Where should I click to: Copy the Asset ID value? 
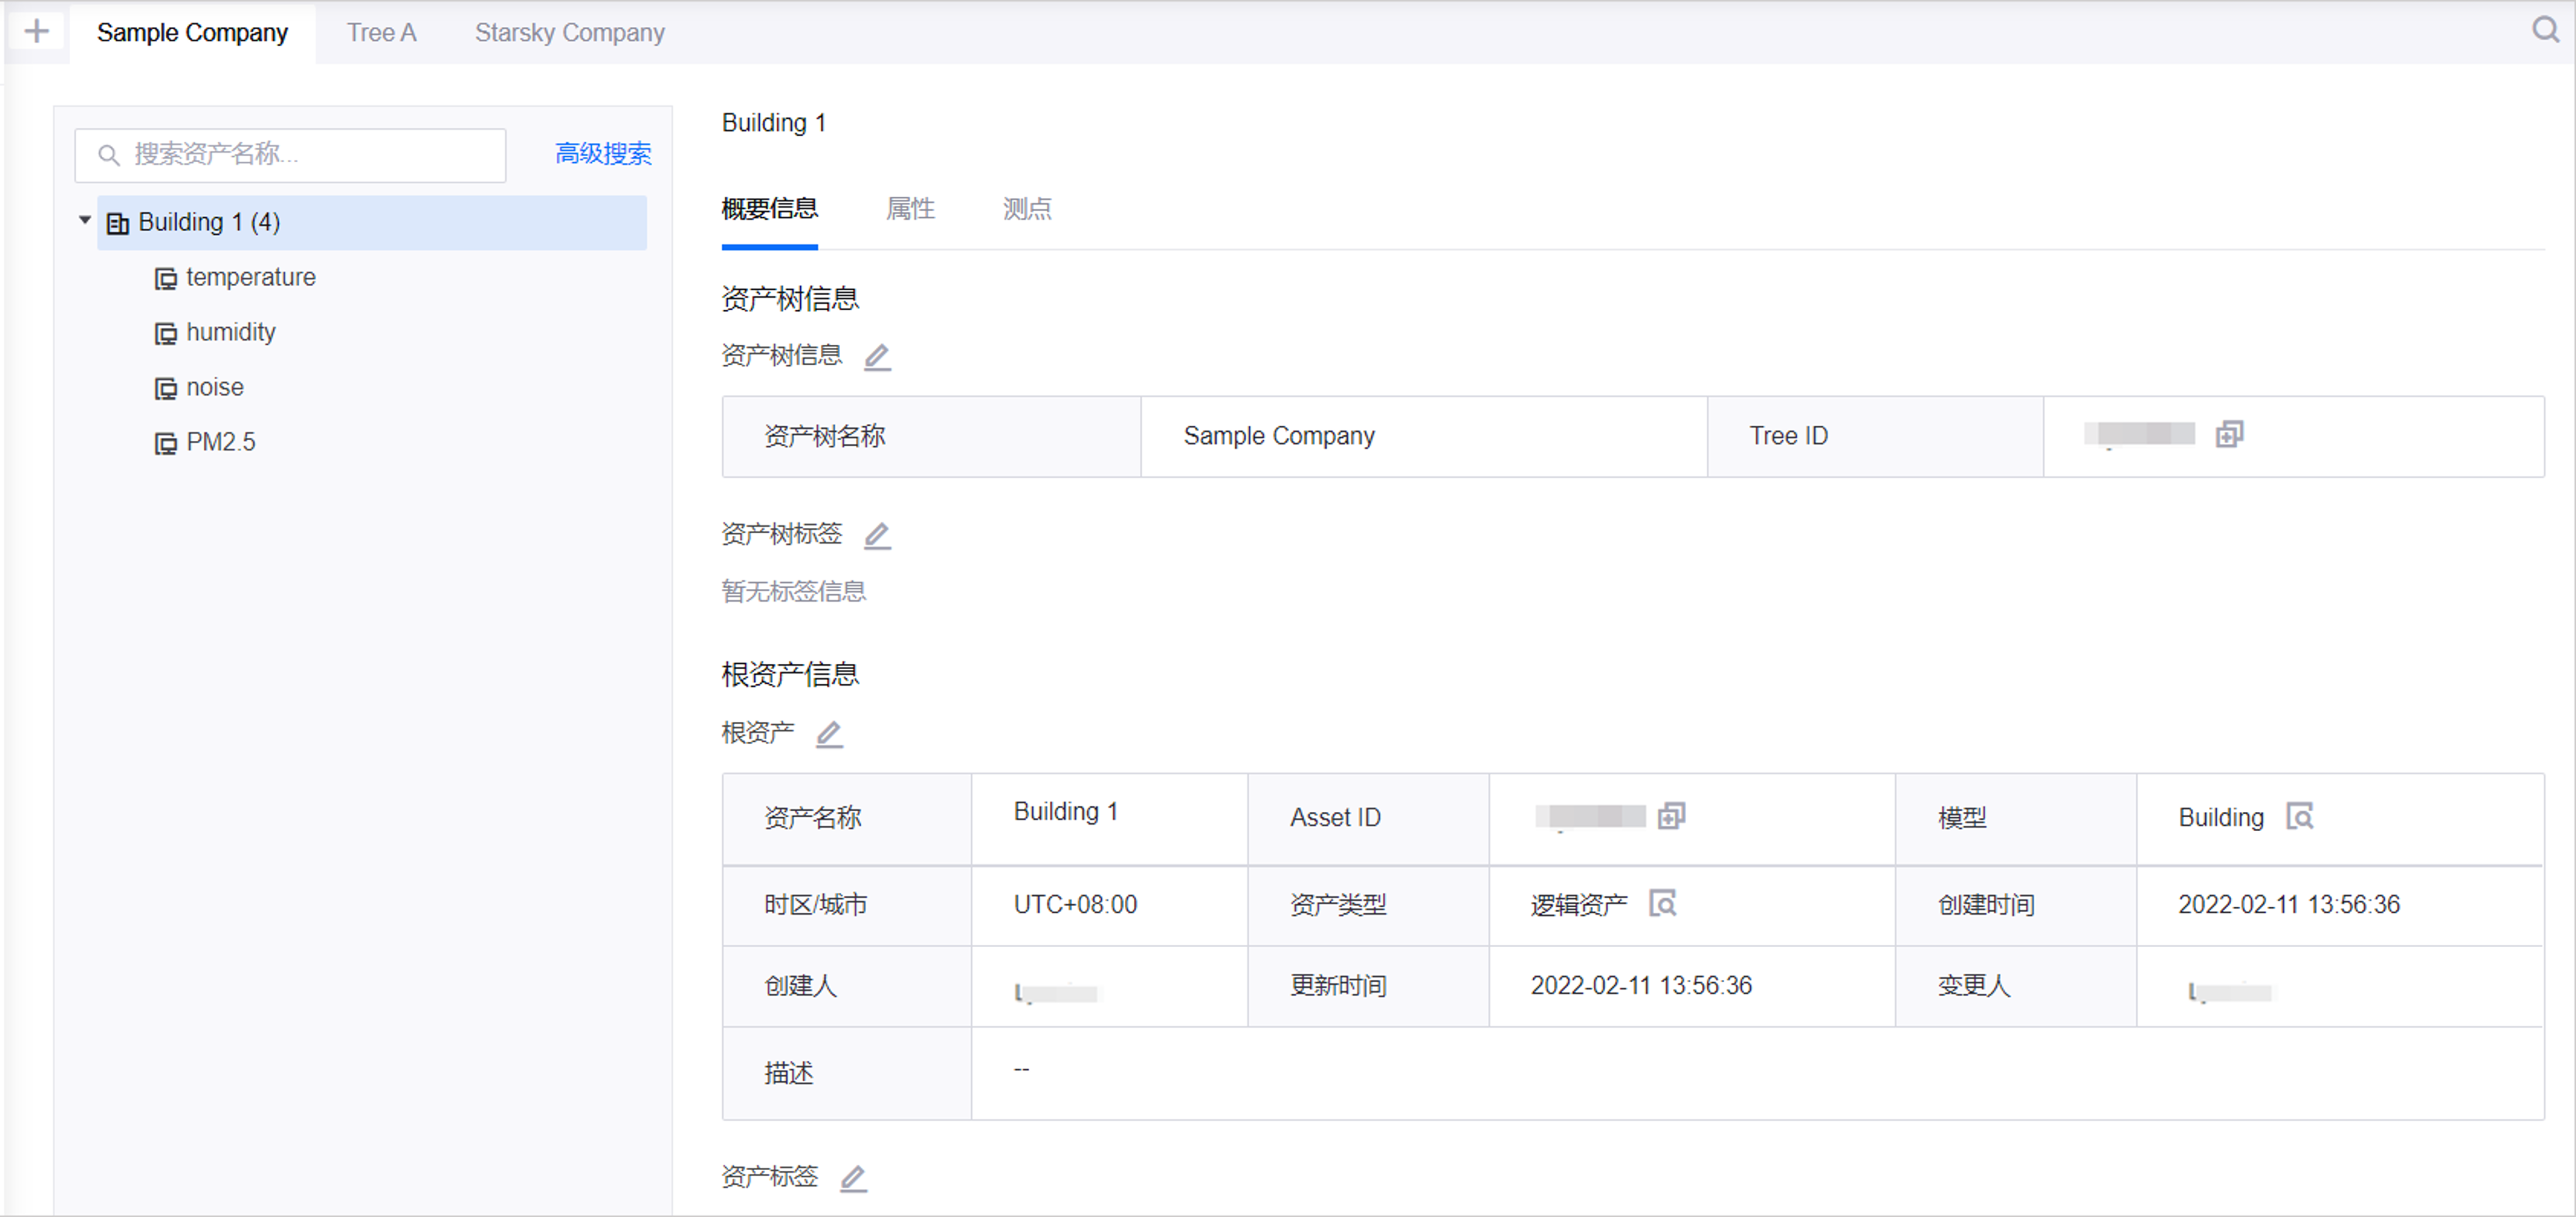[1671, 816]
